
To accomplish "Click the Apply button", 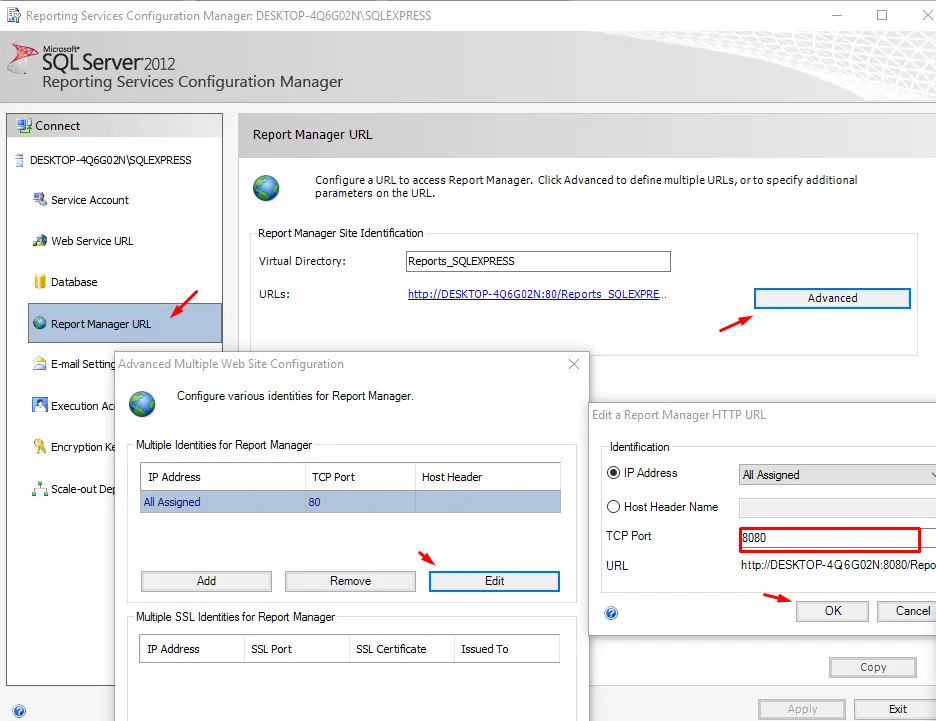I will click(802, 709).
